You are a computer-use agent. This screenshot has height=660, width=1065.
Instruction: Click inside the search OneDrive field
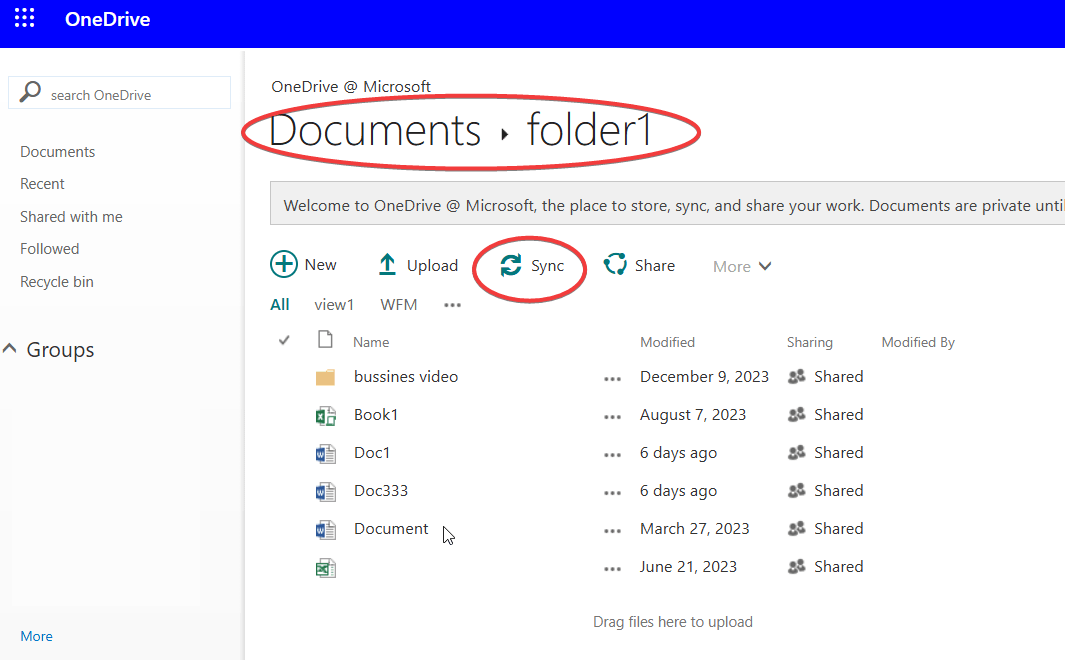coord(120,92)
